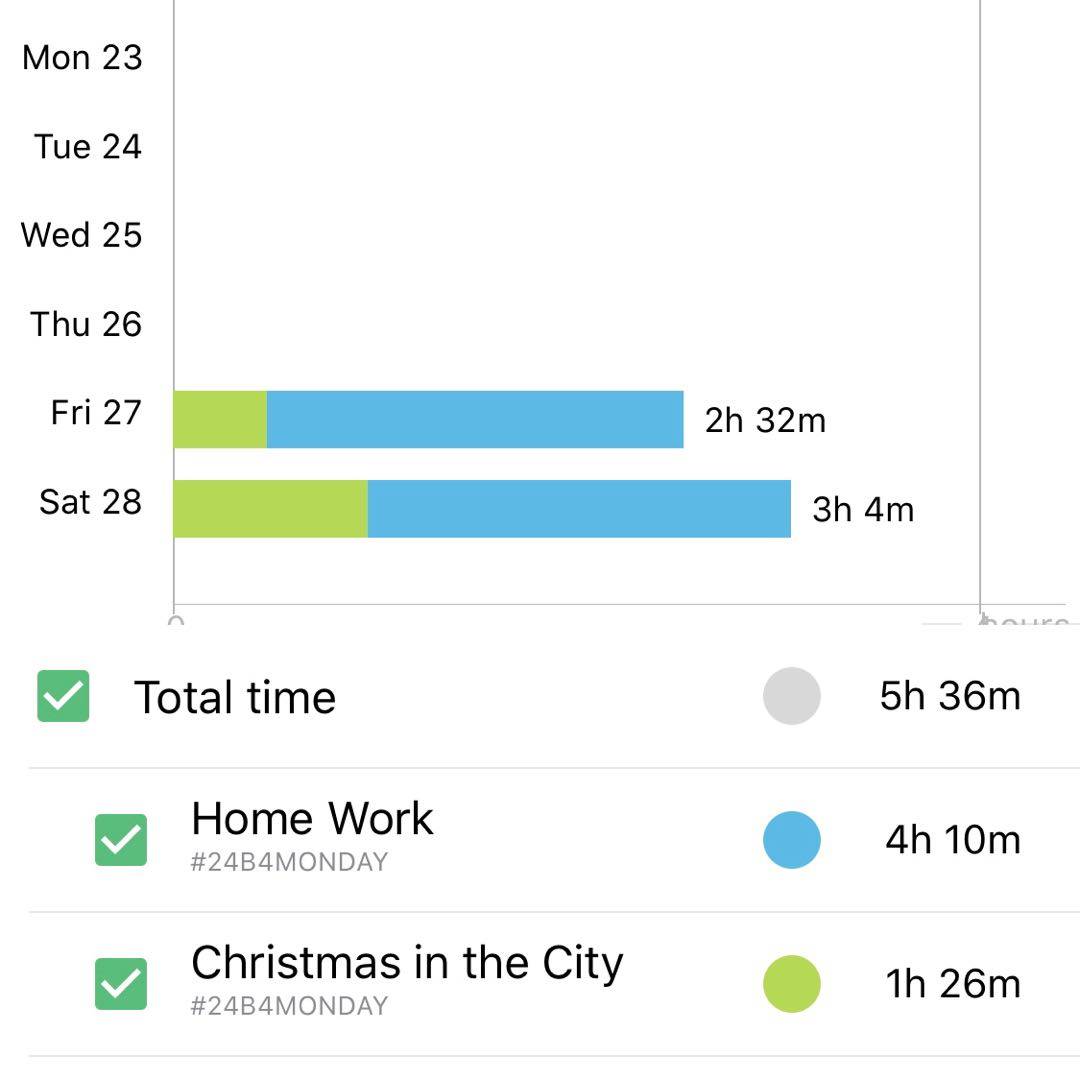
Task: Select the blue segment of Friday's bar
Action: (475, 419)
